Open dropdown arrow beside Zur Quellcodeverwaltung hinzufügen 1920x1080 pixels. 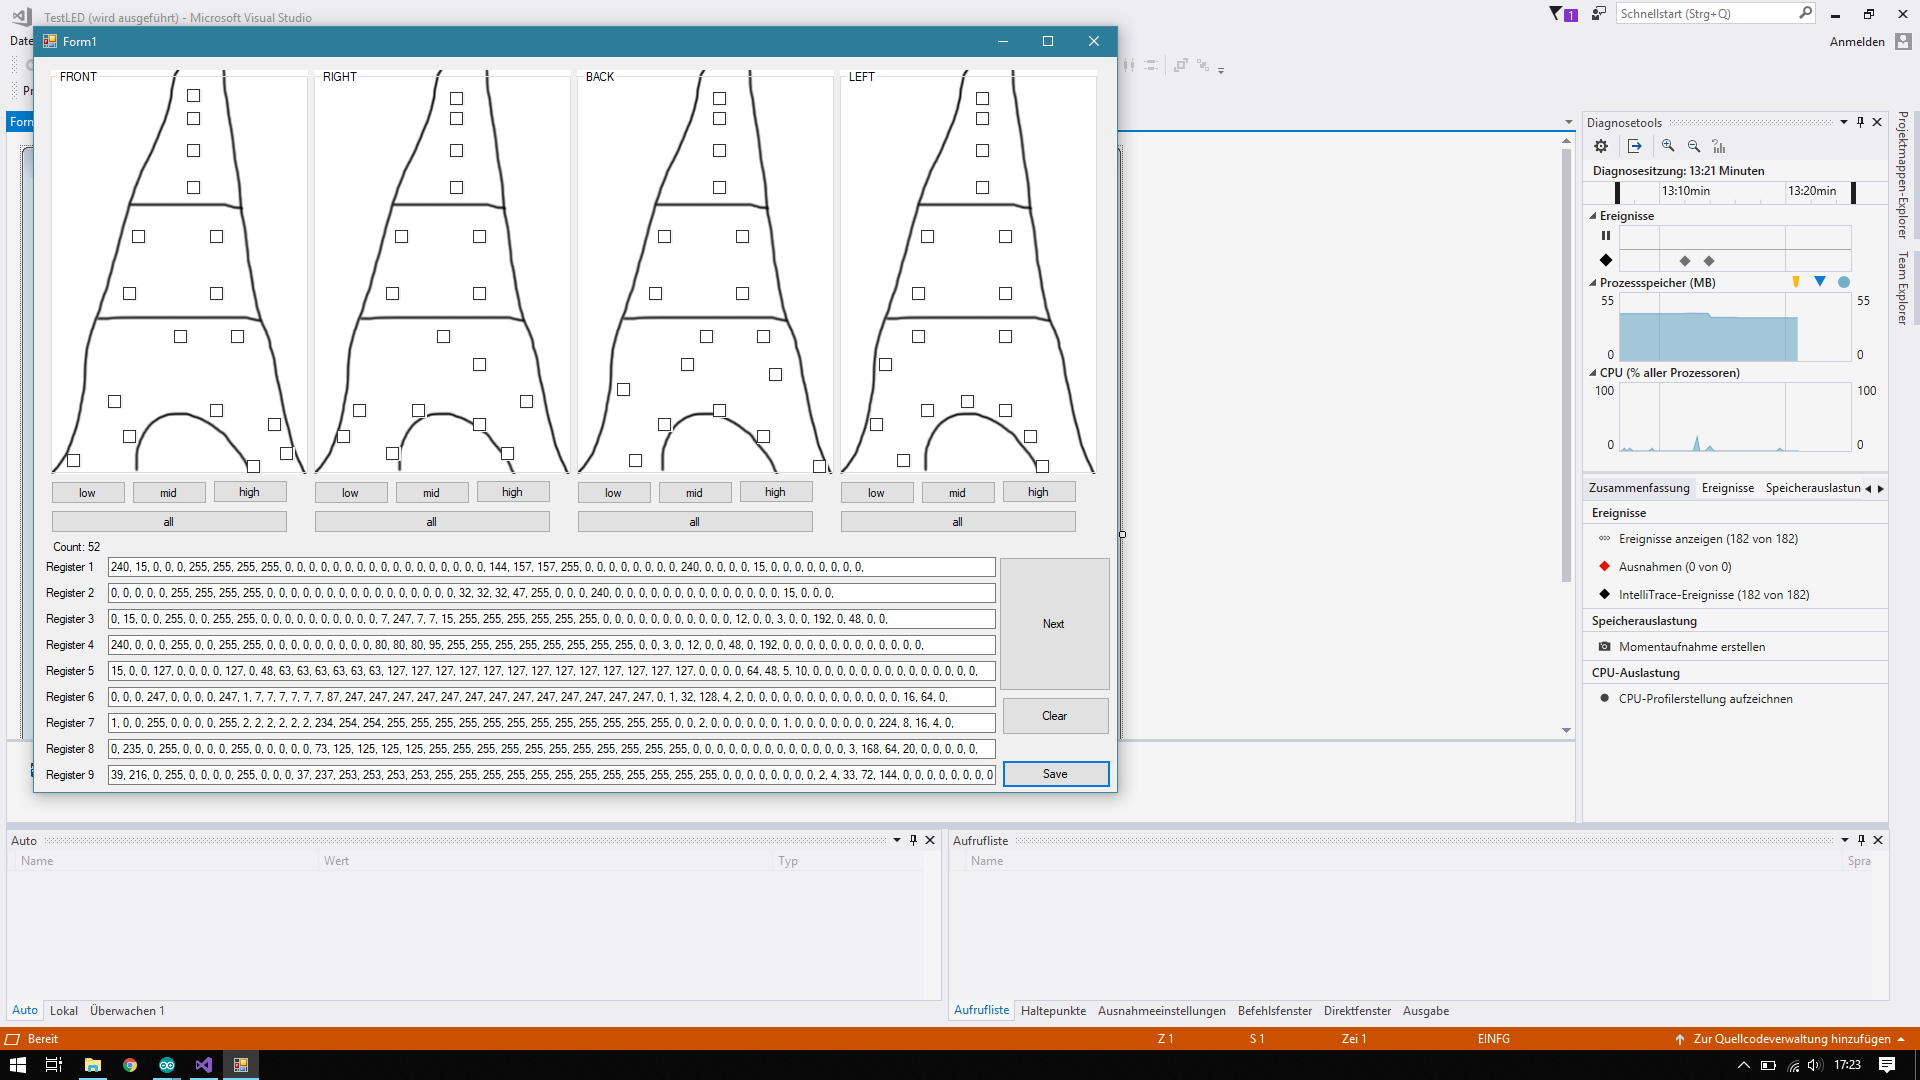[1901, 1039]
